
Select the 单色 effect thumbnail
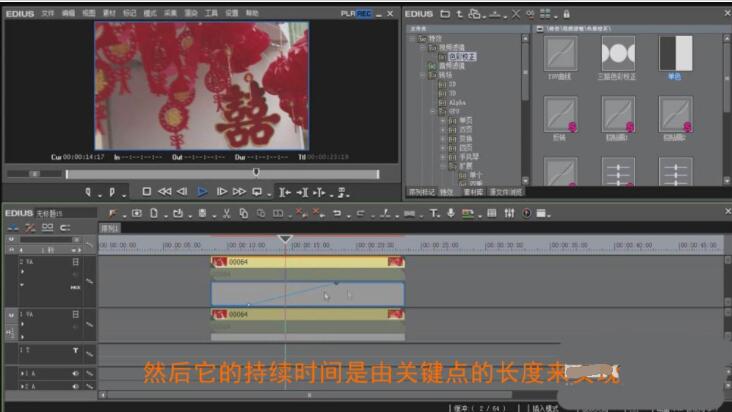[x=675, y=53]
